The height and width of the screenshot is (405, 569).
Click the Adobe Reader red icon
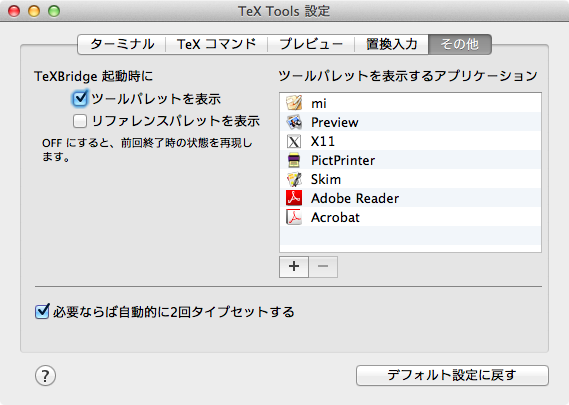pos(294,198)
